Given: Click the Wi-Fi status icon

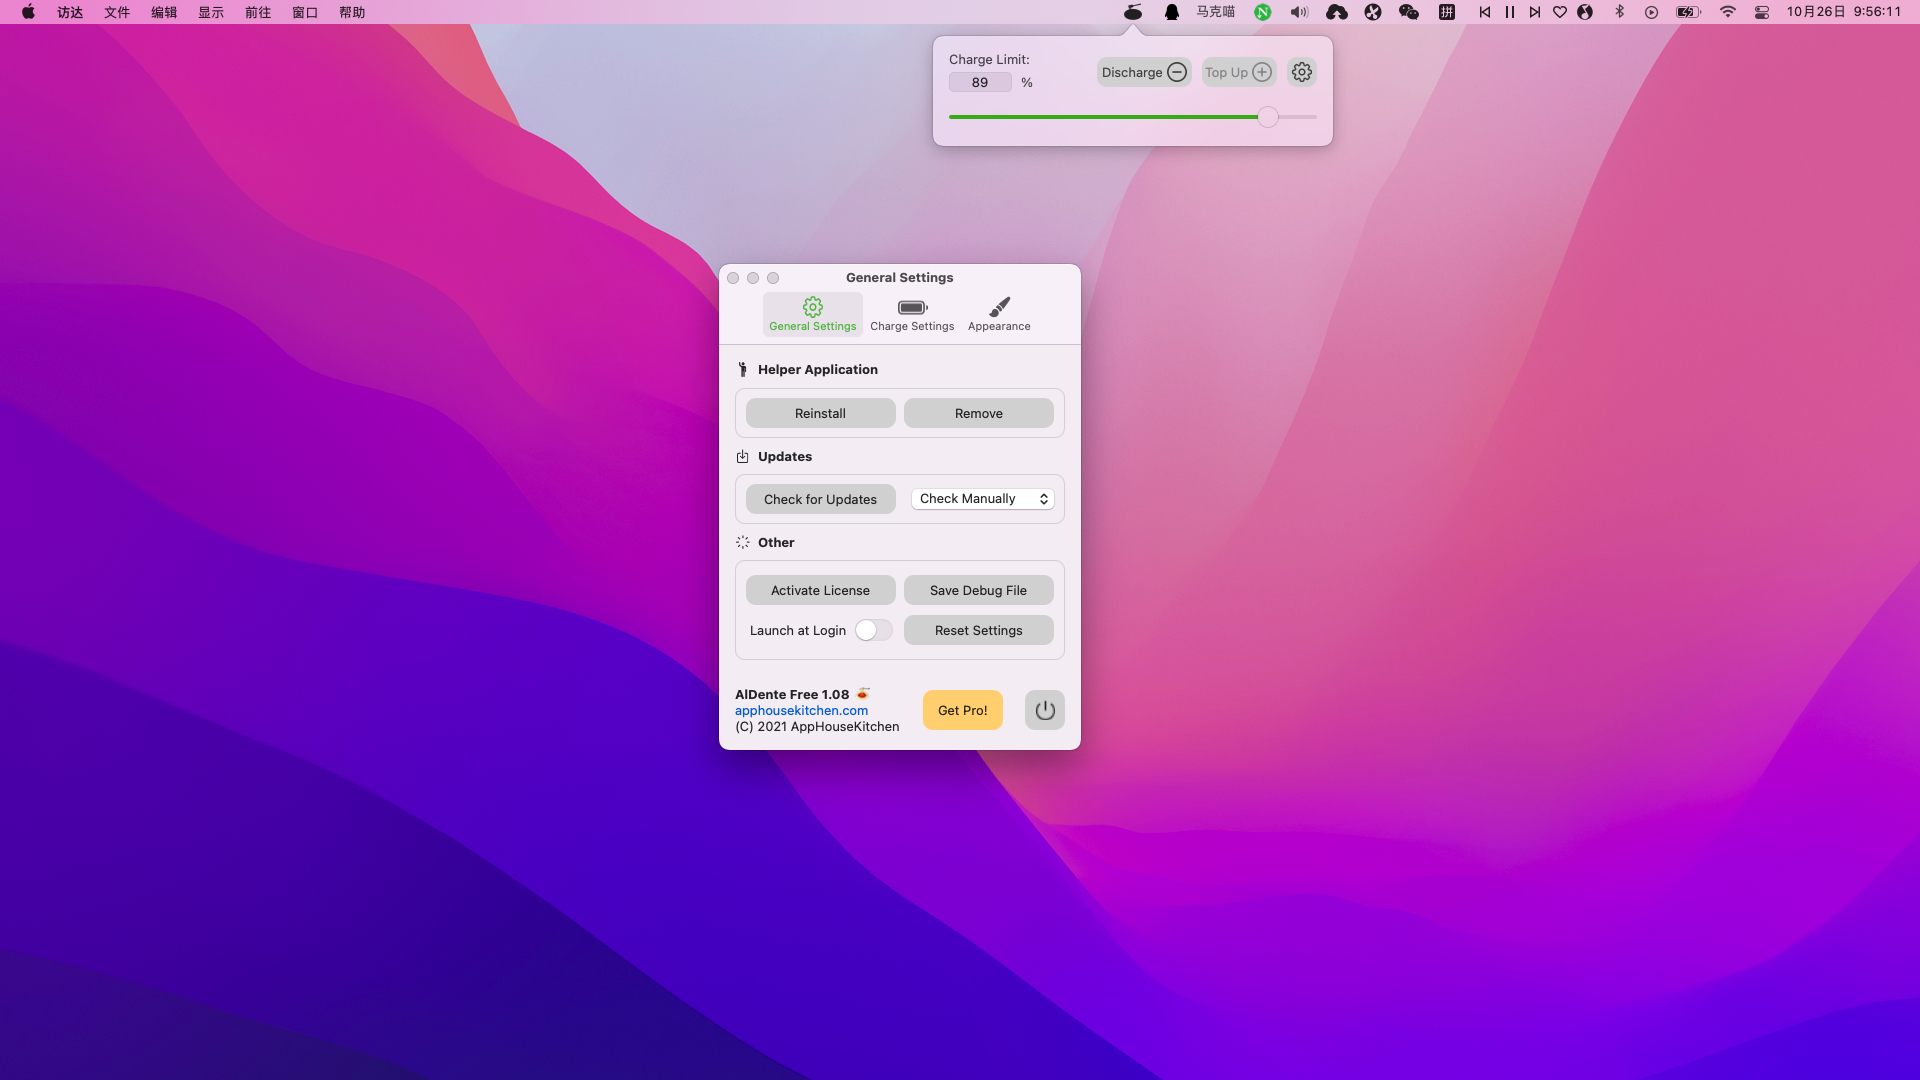Looking at the screenshot, I should (x=1727, y=12).
